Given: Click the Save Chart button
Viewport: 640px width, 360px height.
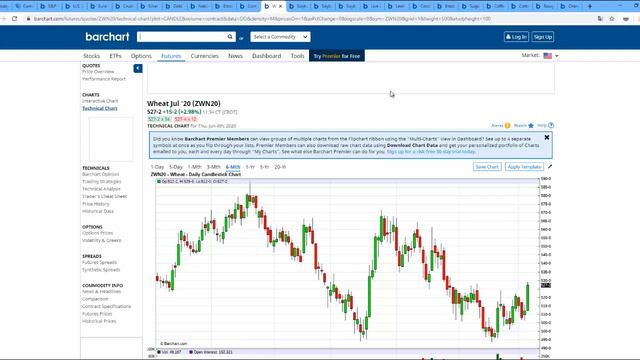Looking at the screenshot, I should (x=487, y=167).
